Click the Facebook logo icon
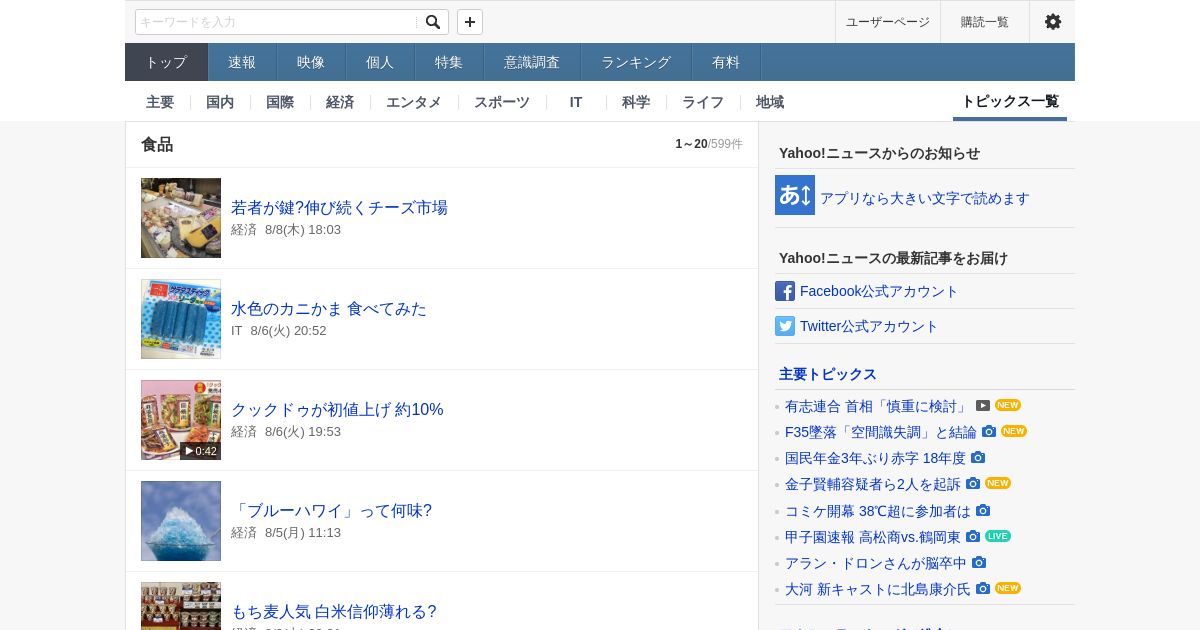1200x630 pixels. [785, 291]
